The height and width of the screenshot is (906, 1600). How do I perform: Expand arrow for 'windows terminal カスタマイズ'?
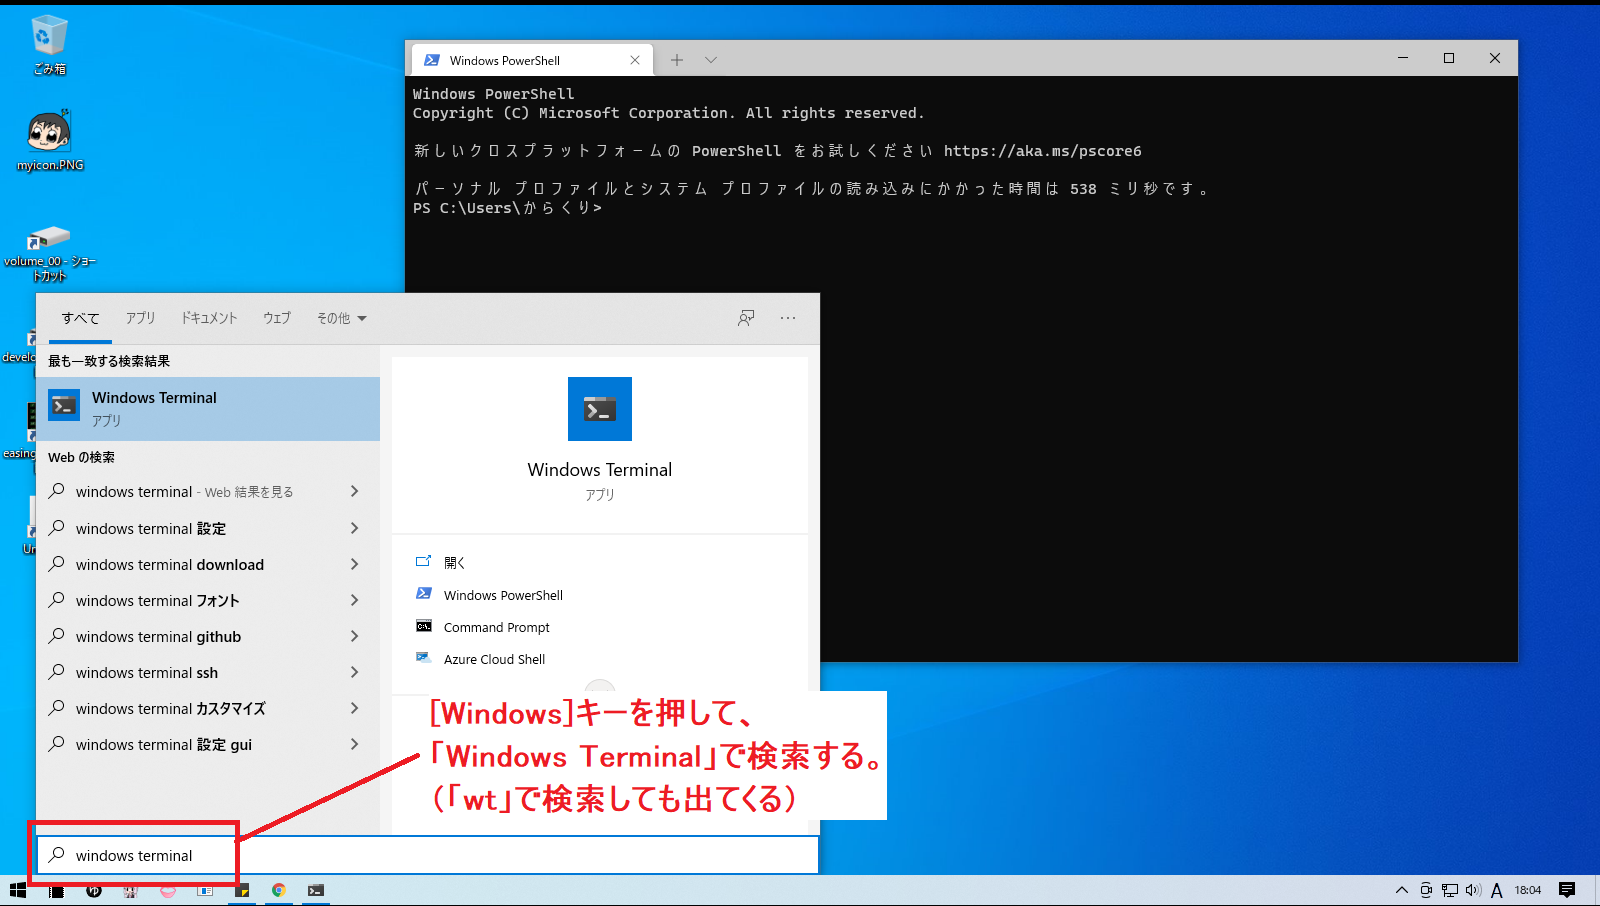(354, 708)
